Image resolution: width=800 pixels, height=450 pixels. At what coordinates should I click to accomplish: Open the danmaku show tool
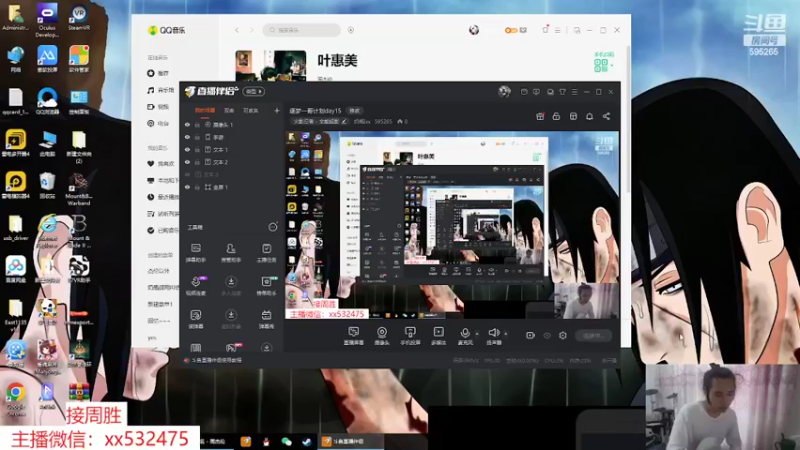coord(266,319)
